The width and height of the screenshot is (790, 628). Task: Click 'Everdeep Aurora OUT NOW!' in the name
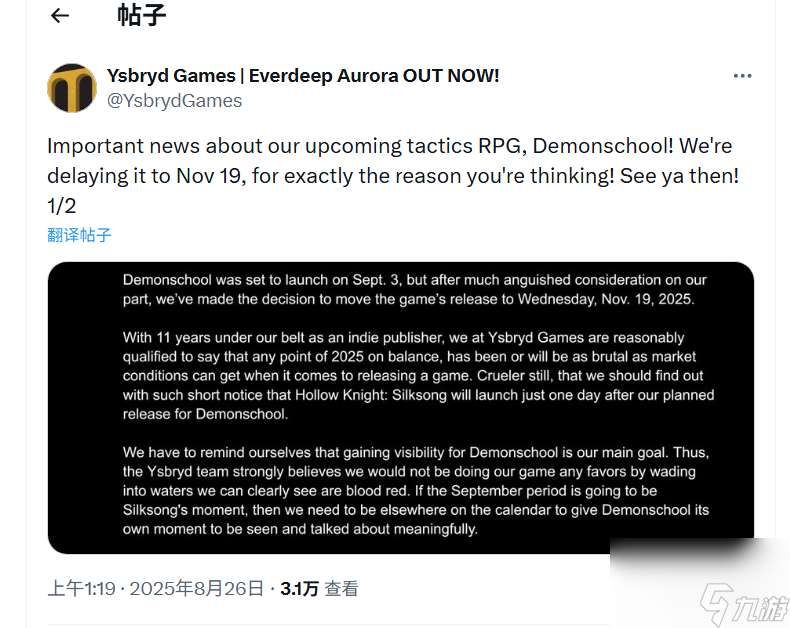coord(374,76)
